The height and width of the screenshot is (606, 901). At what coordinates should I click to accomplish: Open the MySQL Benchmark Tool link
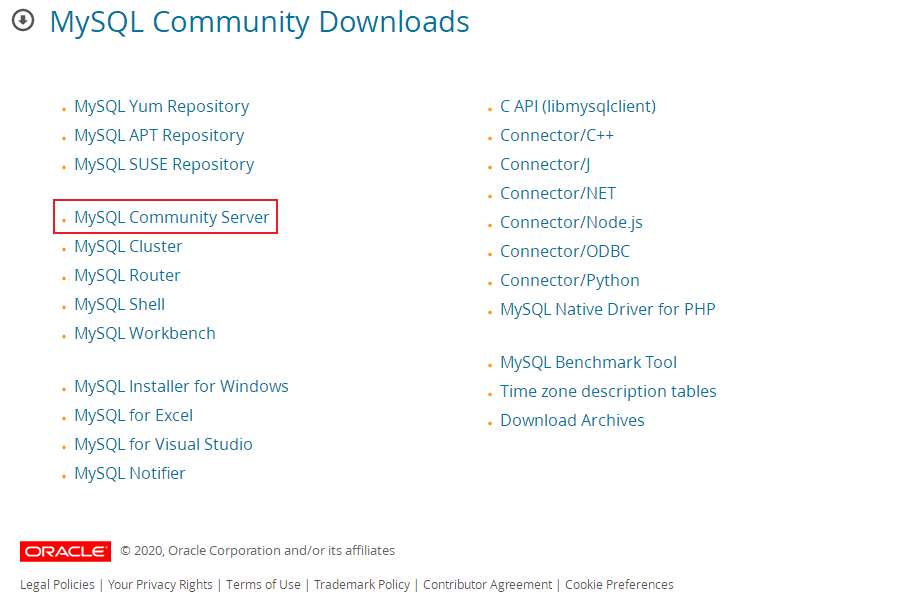[588, 362]
